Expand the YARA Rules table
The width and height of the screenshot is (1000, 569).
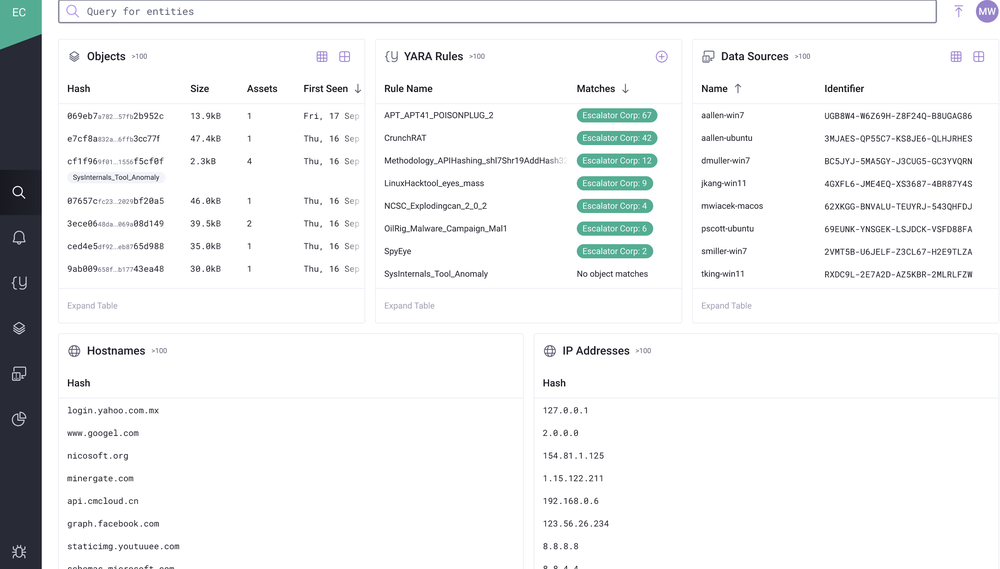point(409,306)
